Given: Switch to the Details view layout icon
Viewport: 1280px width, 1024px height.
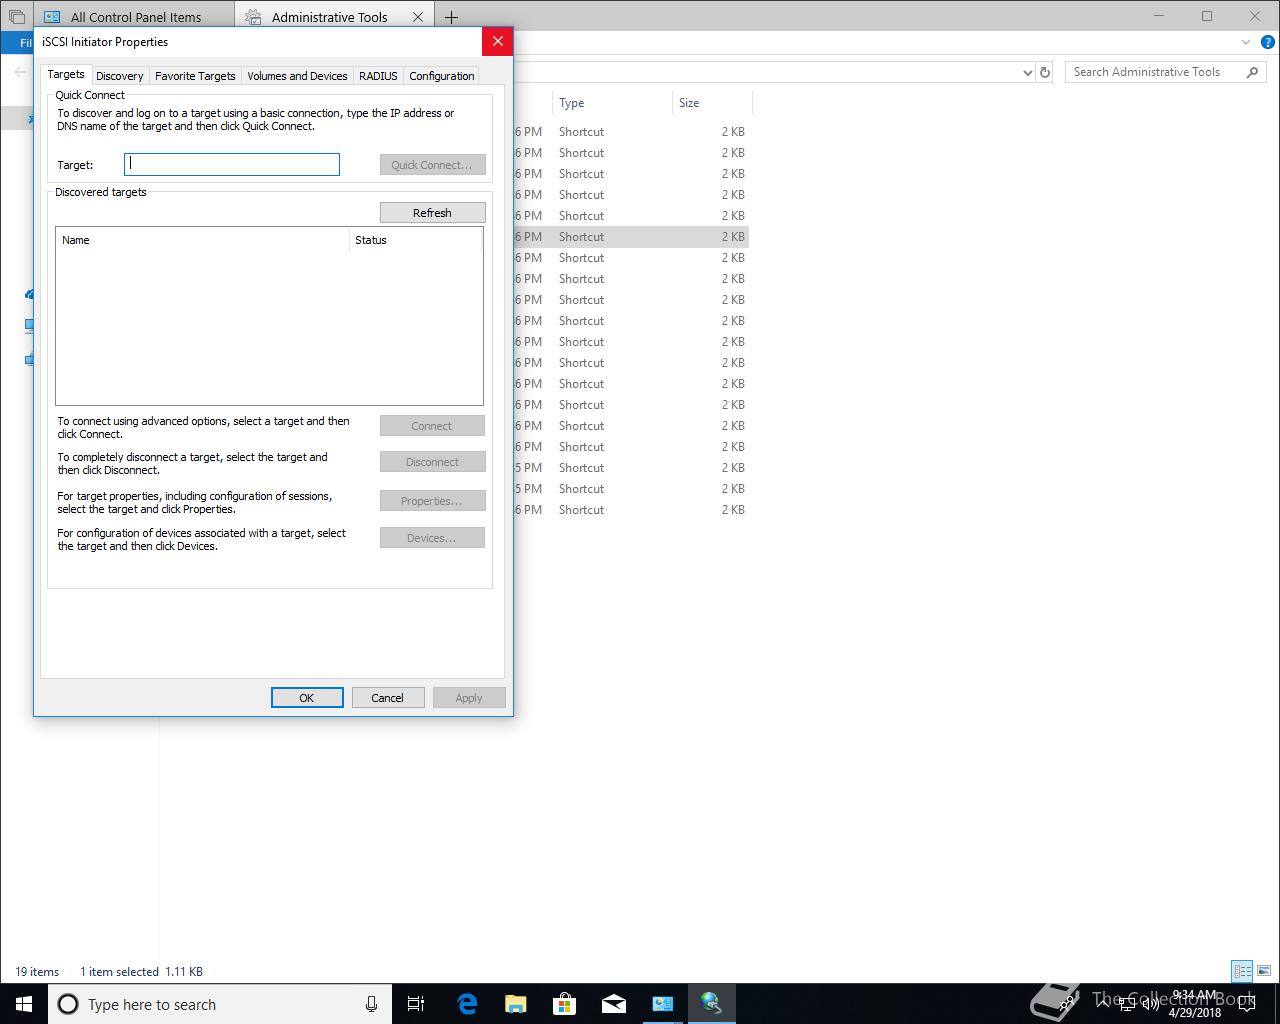Looking at the screenshot, I should coord(1242,971).
